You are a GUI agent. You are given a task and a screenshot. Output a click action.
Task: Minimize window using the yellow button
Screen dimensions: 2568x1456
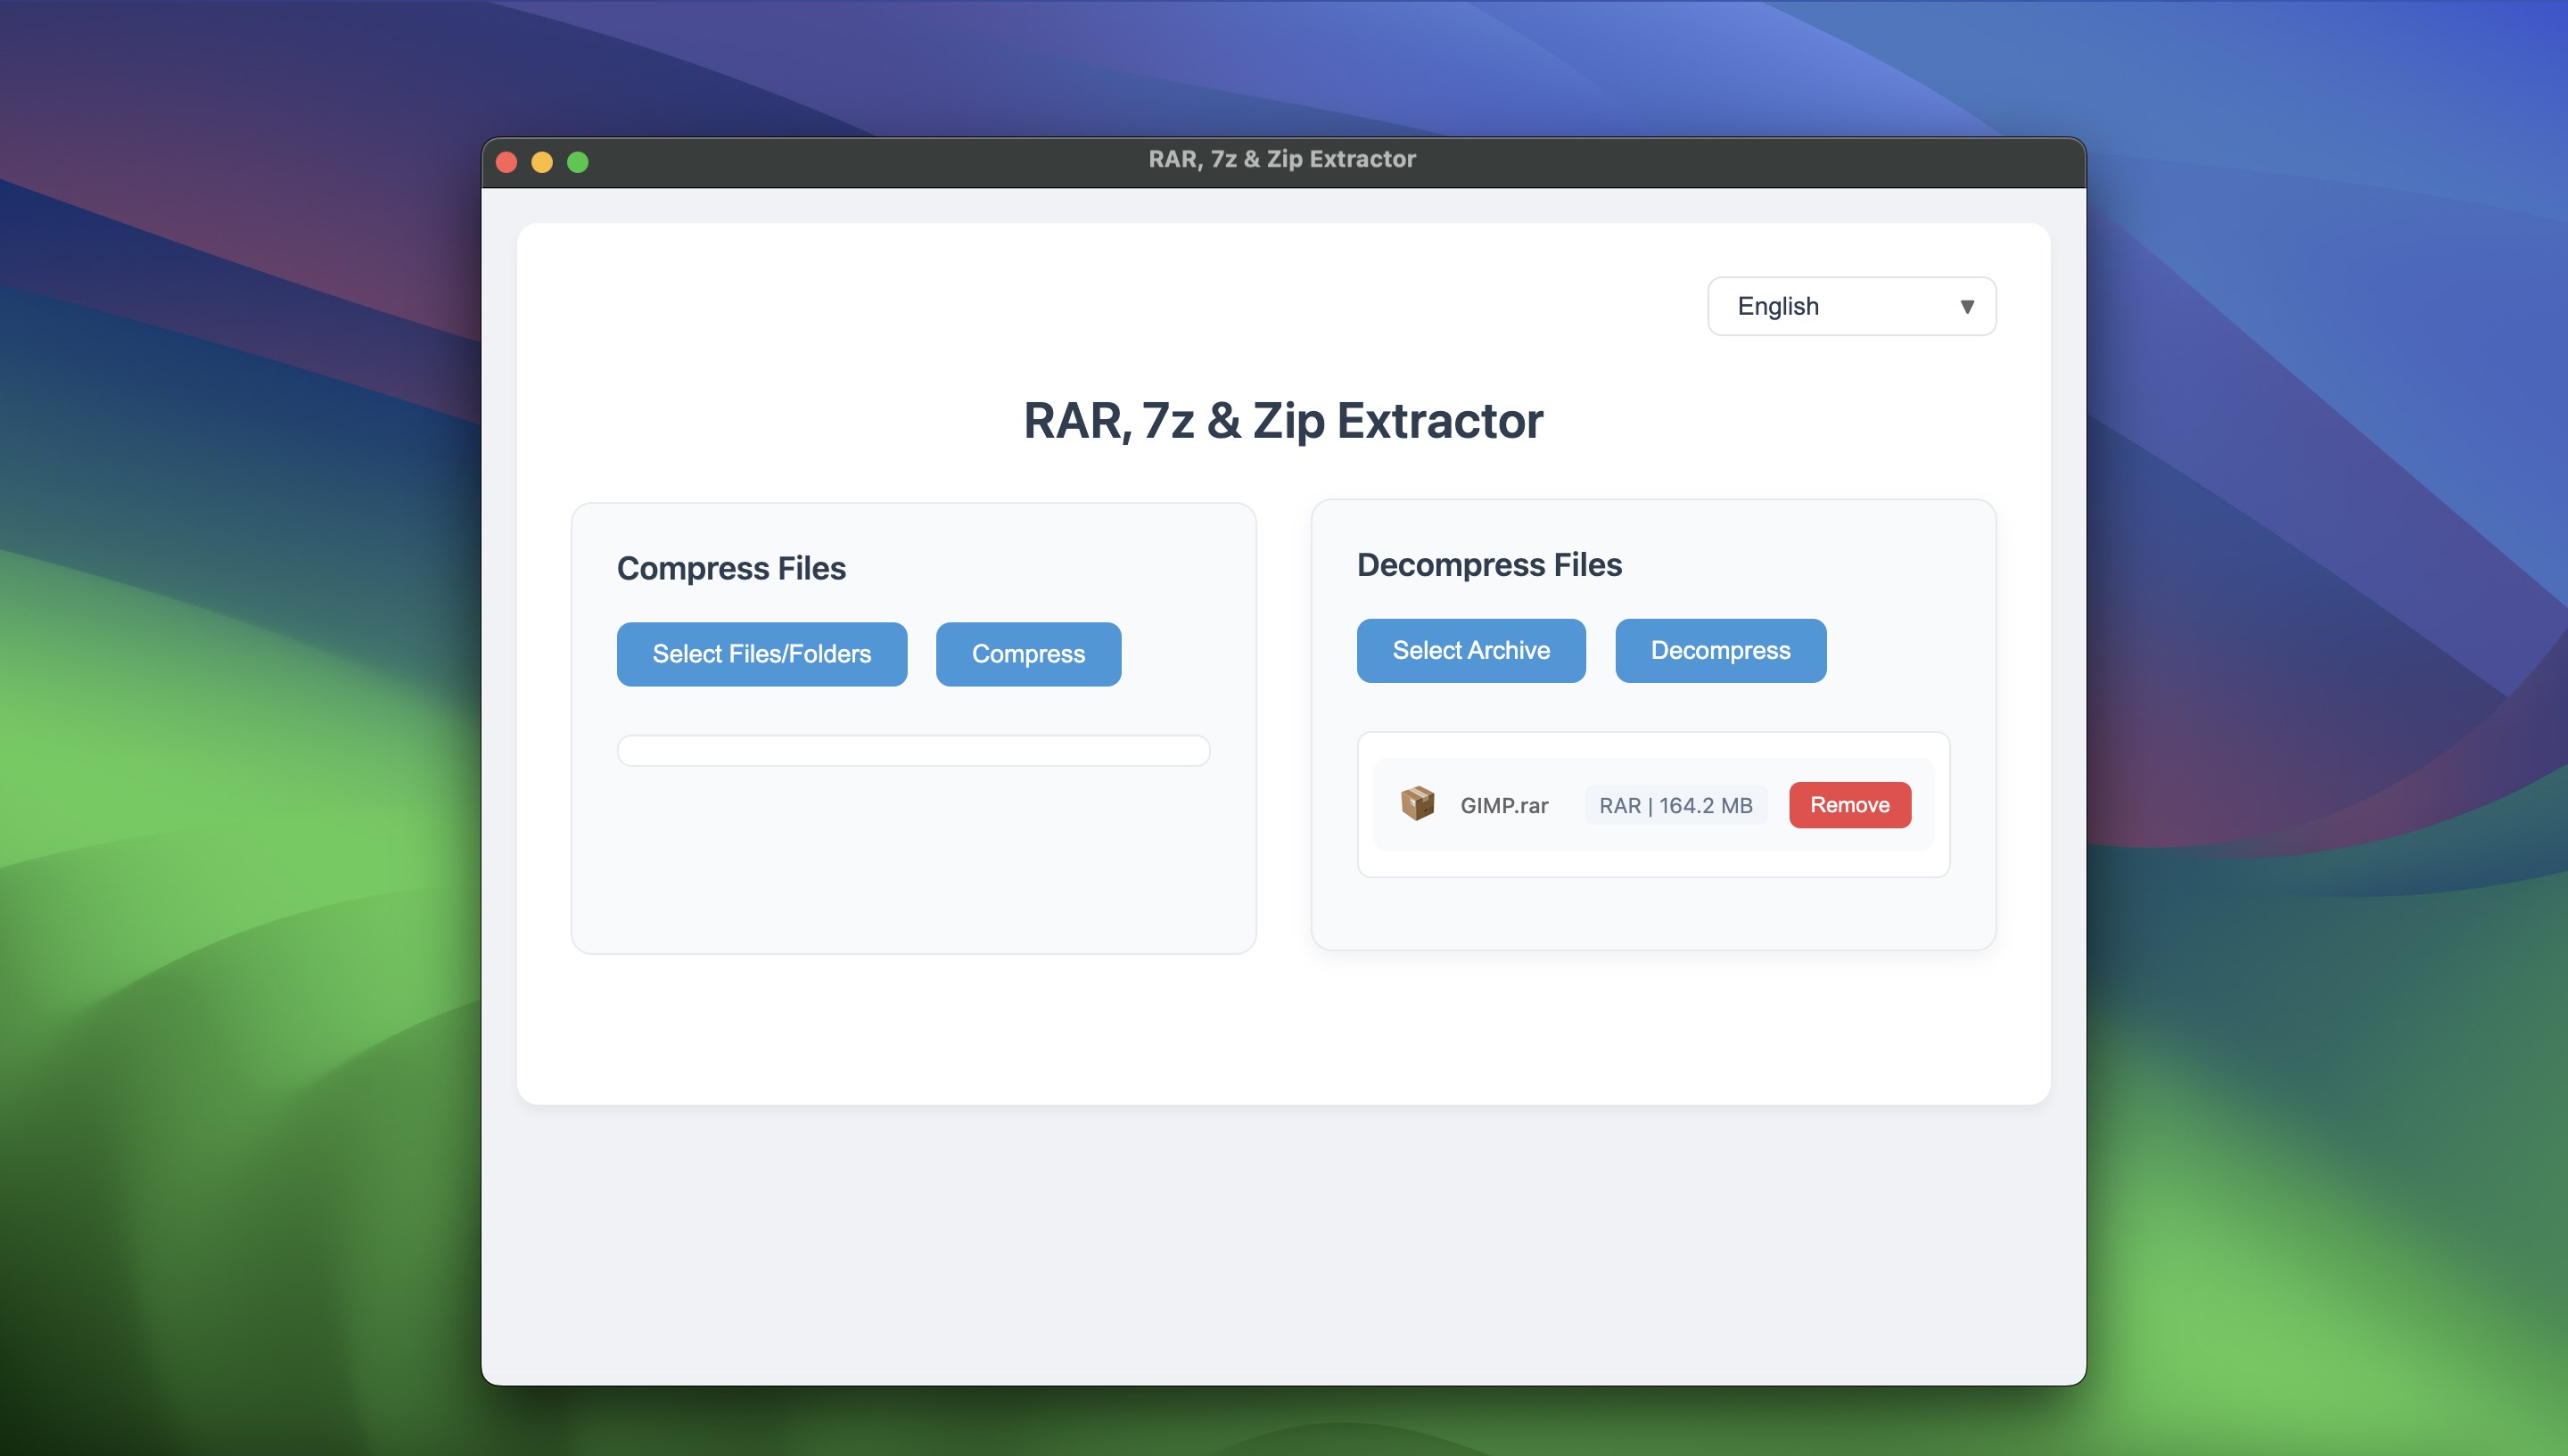click(x=542, y=162)
